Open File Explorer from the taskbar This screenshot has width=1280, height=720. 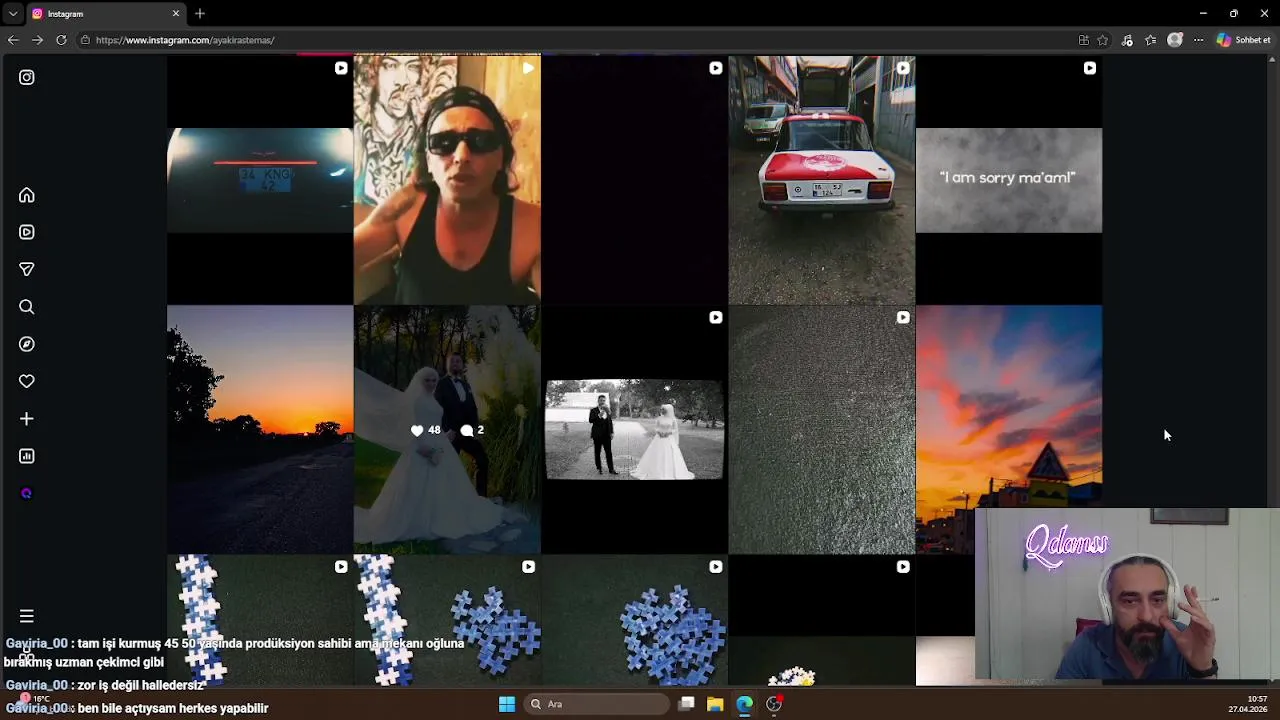(715, 704)
